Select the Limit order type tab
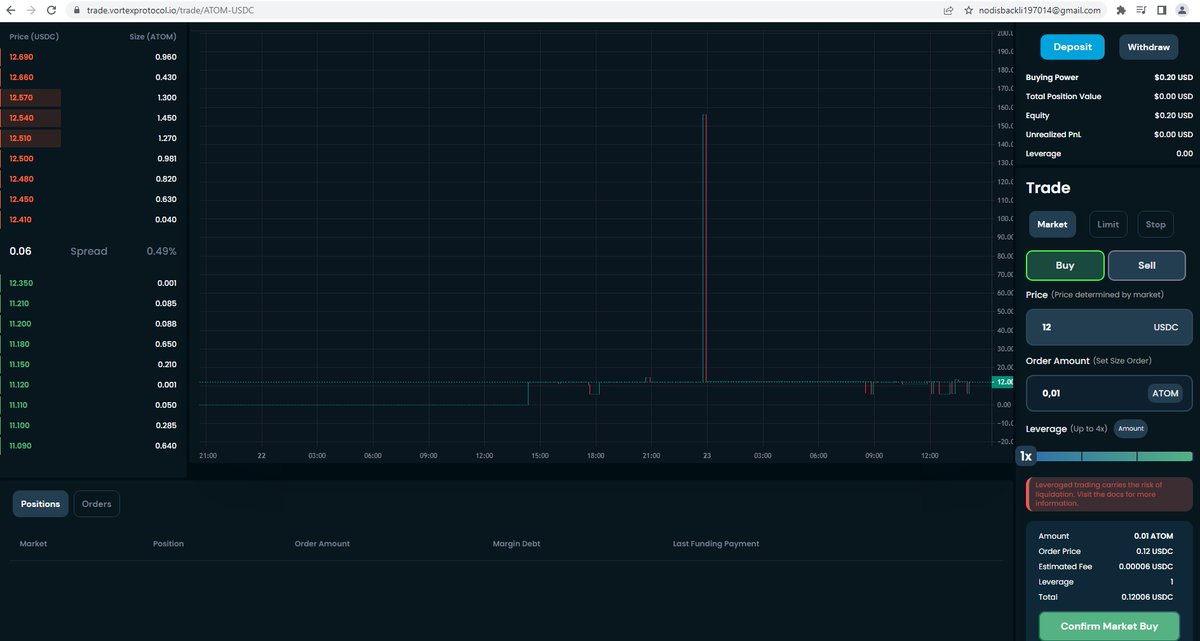Image resolution: width=1200 pixels, height=641 pixels. (1108, 224)
